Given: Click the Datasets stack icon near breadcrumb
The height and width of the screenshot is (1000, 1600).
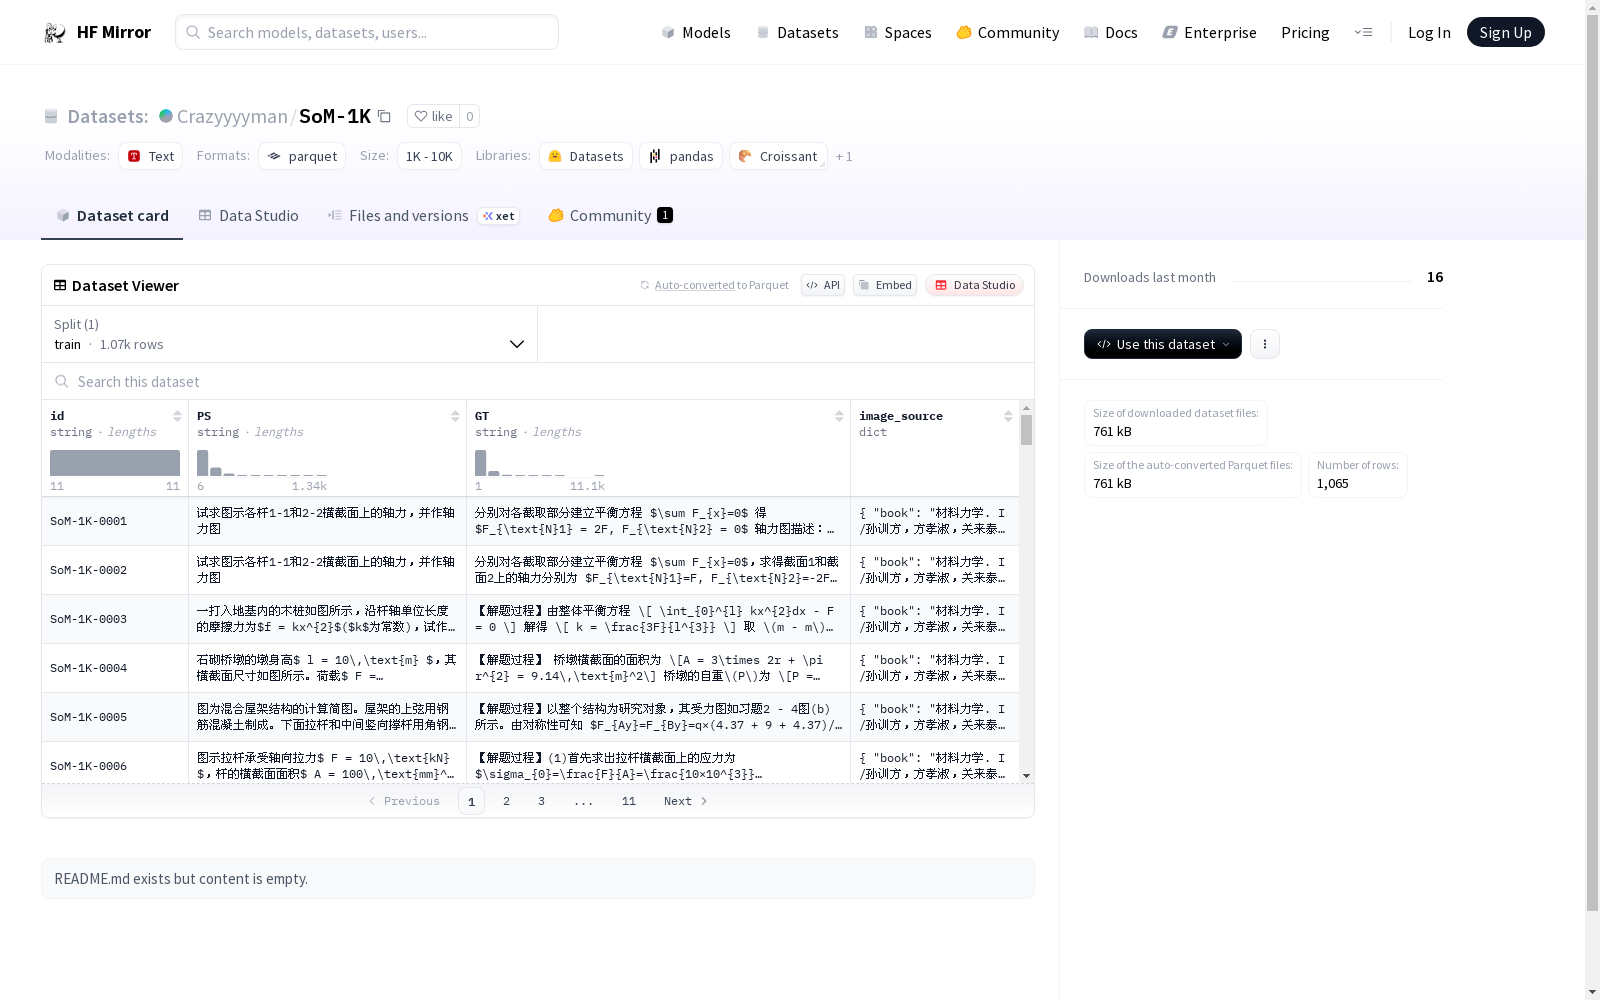Looking at the screenshot, I should click(51, 117).
